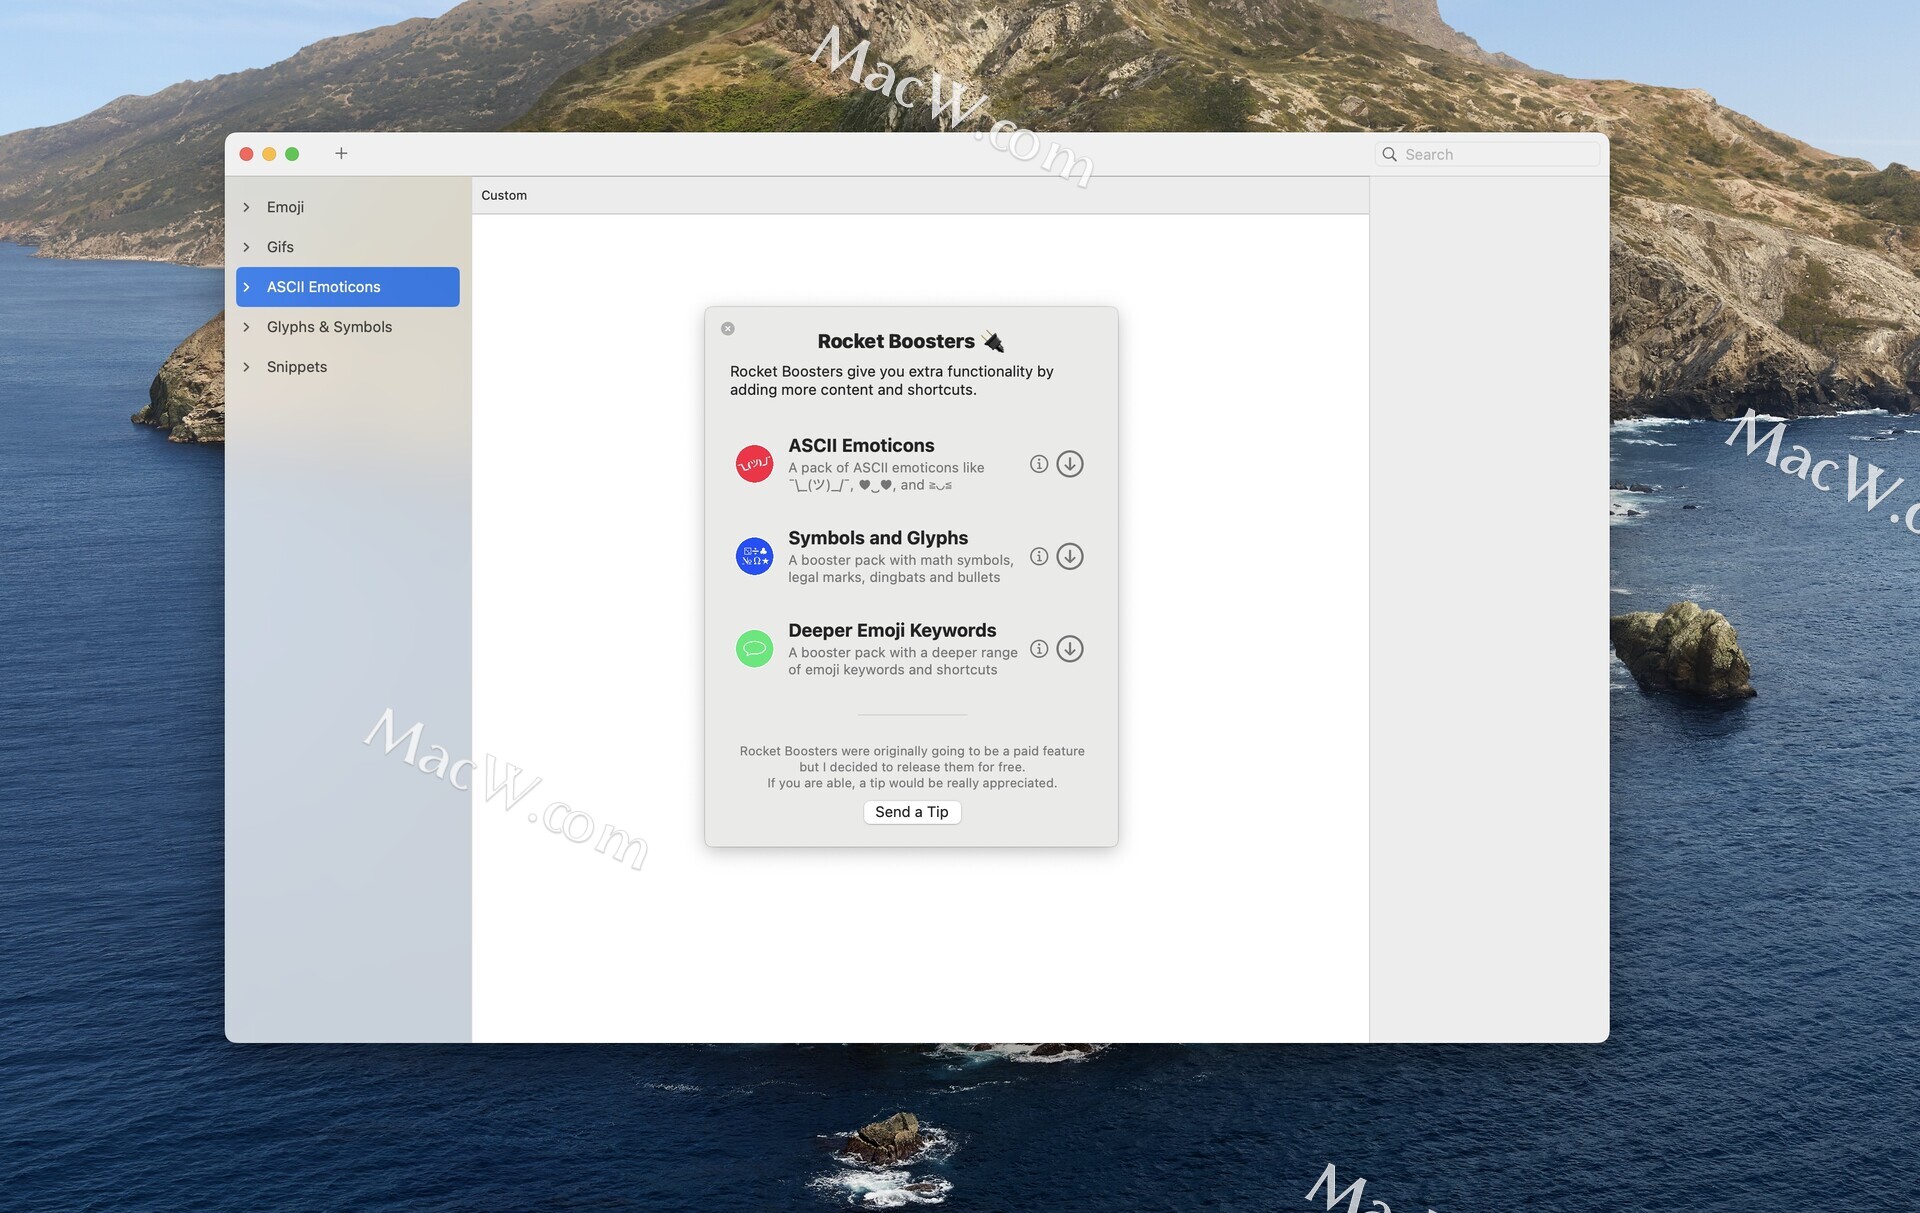Viewport: 1920px width, 1213px height.
Task: Expand the Gifs sidebar section
Action: point(247,247)
